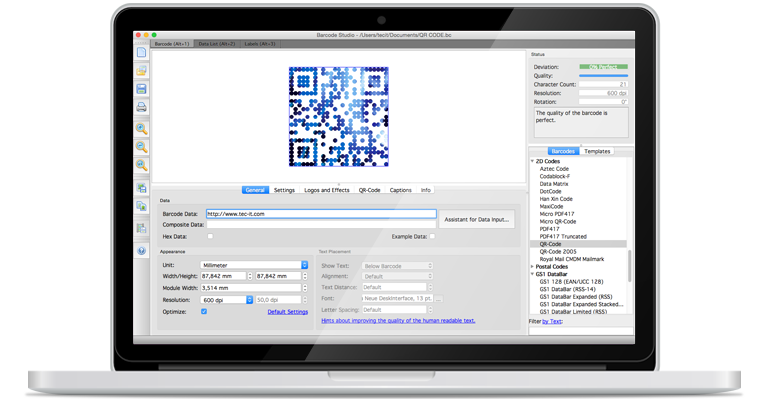Click the Module Width value field
Image resolution: width=764 pixels, height=401 pixels.
pyautogui.click(x=251, y=288)
